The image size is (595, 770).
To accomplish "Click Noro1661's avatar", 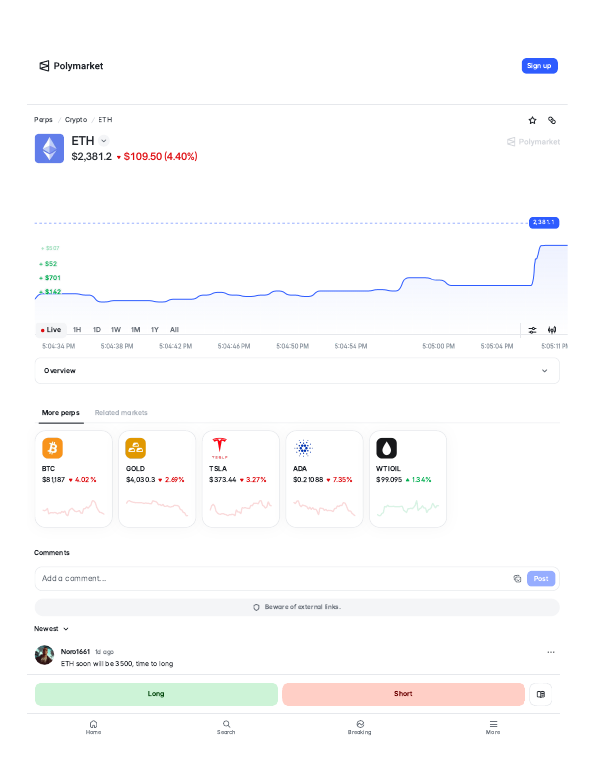I will pyautogui.click(x=44, y=655).
